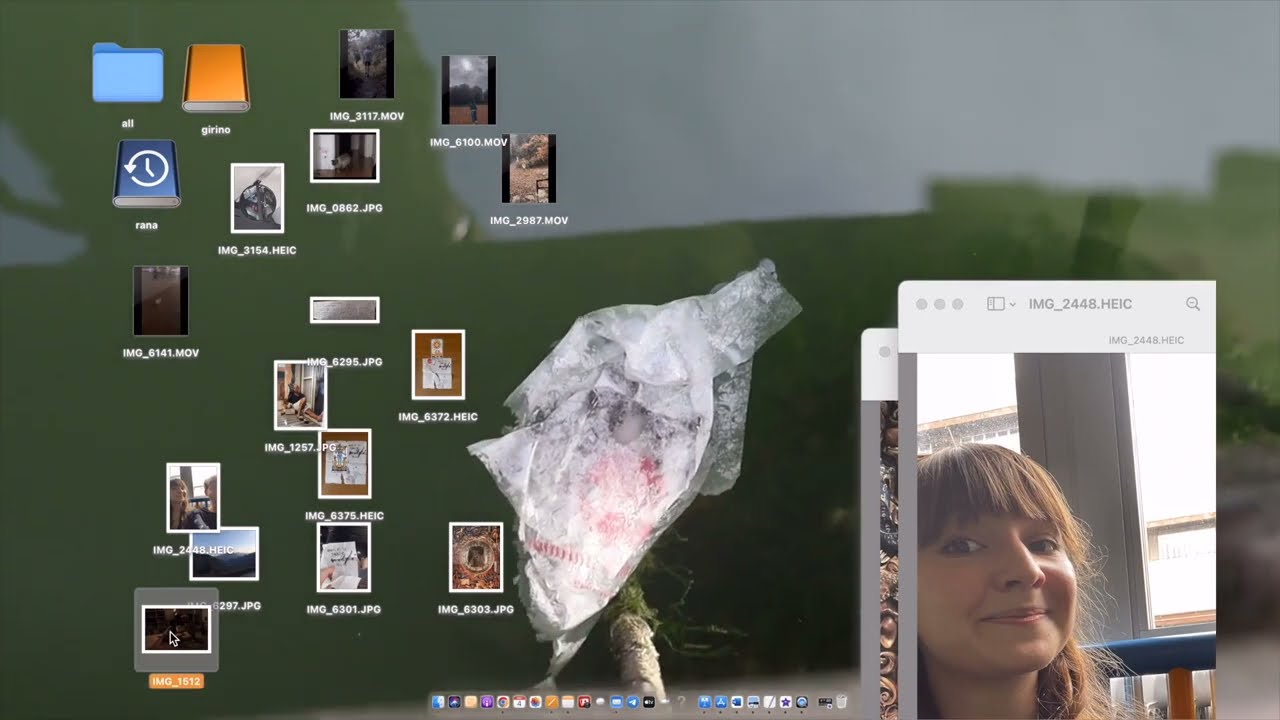Open Photos from the Dock
Screen dimensions: 1280x720
[x=535, y=702]
